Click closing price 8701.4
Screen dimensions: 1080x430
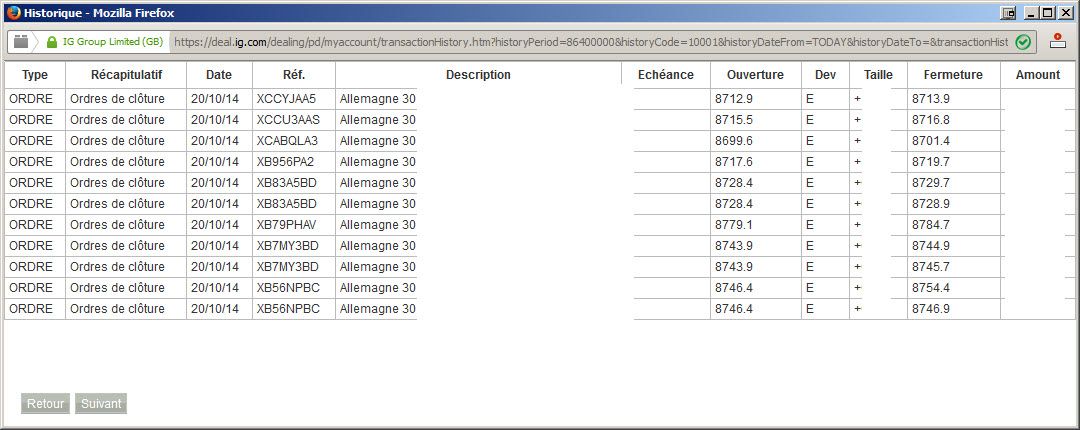tap(931, 141)
